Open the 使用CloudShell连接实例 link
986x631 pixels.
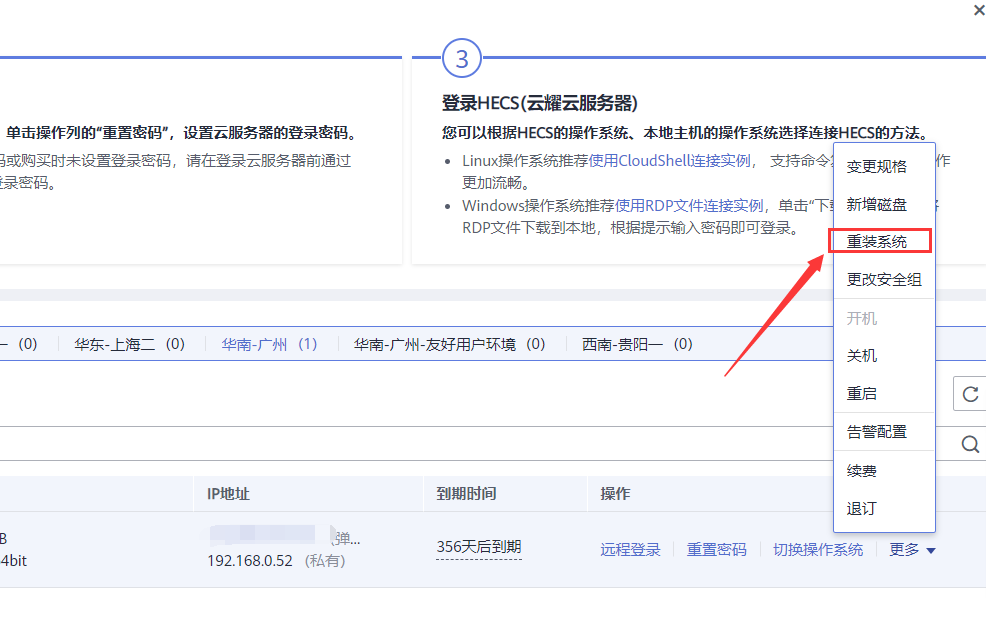pos(669,161)
